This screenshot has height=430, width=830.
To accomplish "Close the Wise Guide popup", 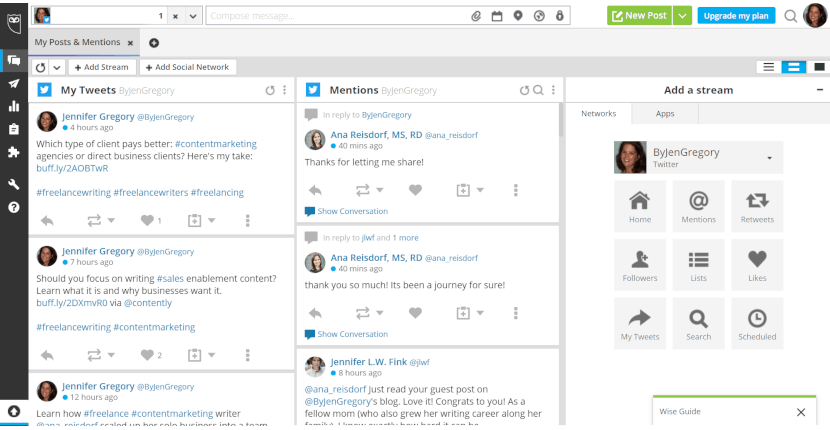I will [x=801, y=412].
